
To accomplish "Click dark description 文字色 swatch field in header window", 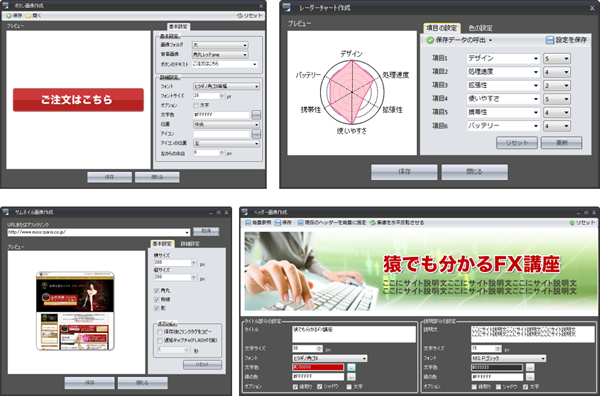I will click(x=497, y=367).
